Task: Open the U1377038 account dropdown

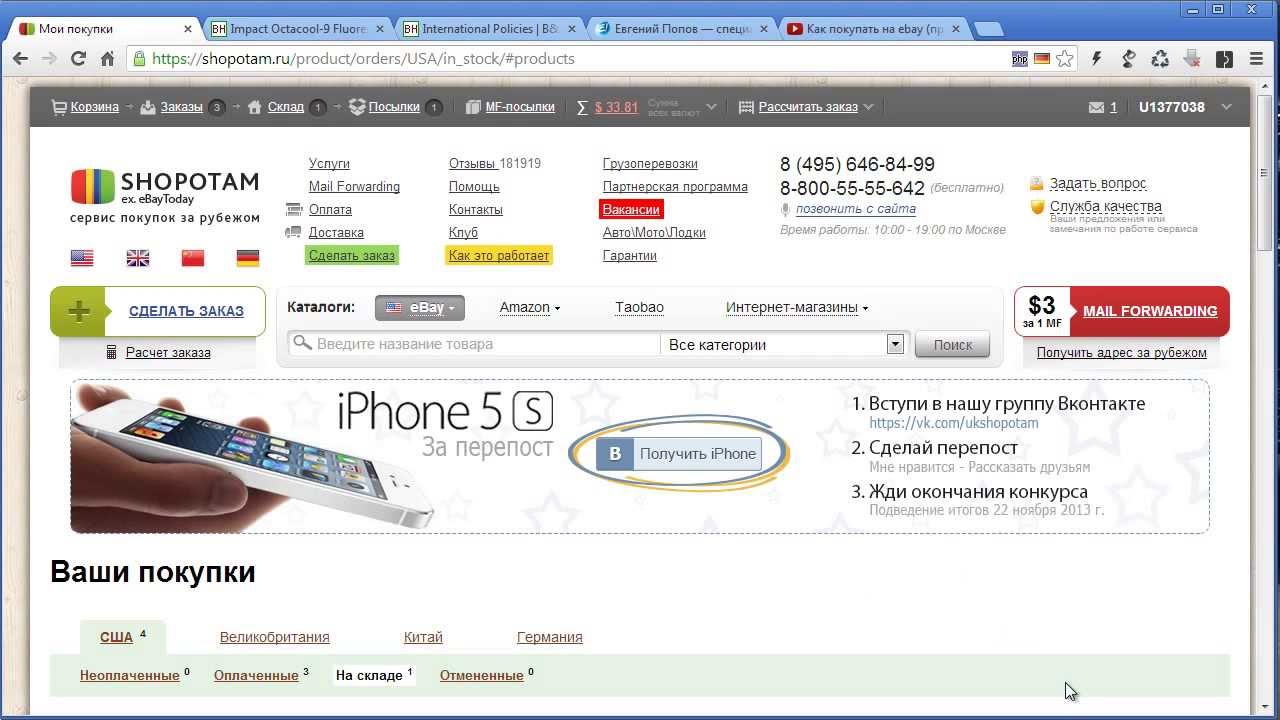Action: pos(1226,107)
